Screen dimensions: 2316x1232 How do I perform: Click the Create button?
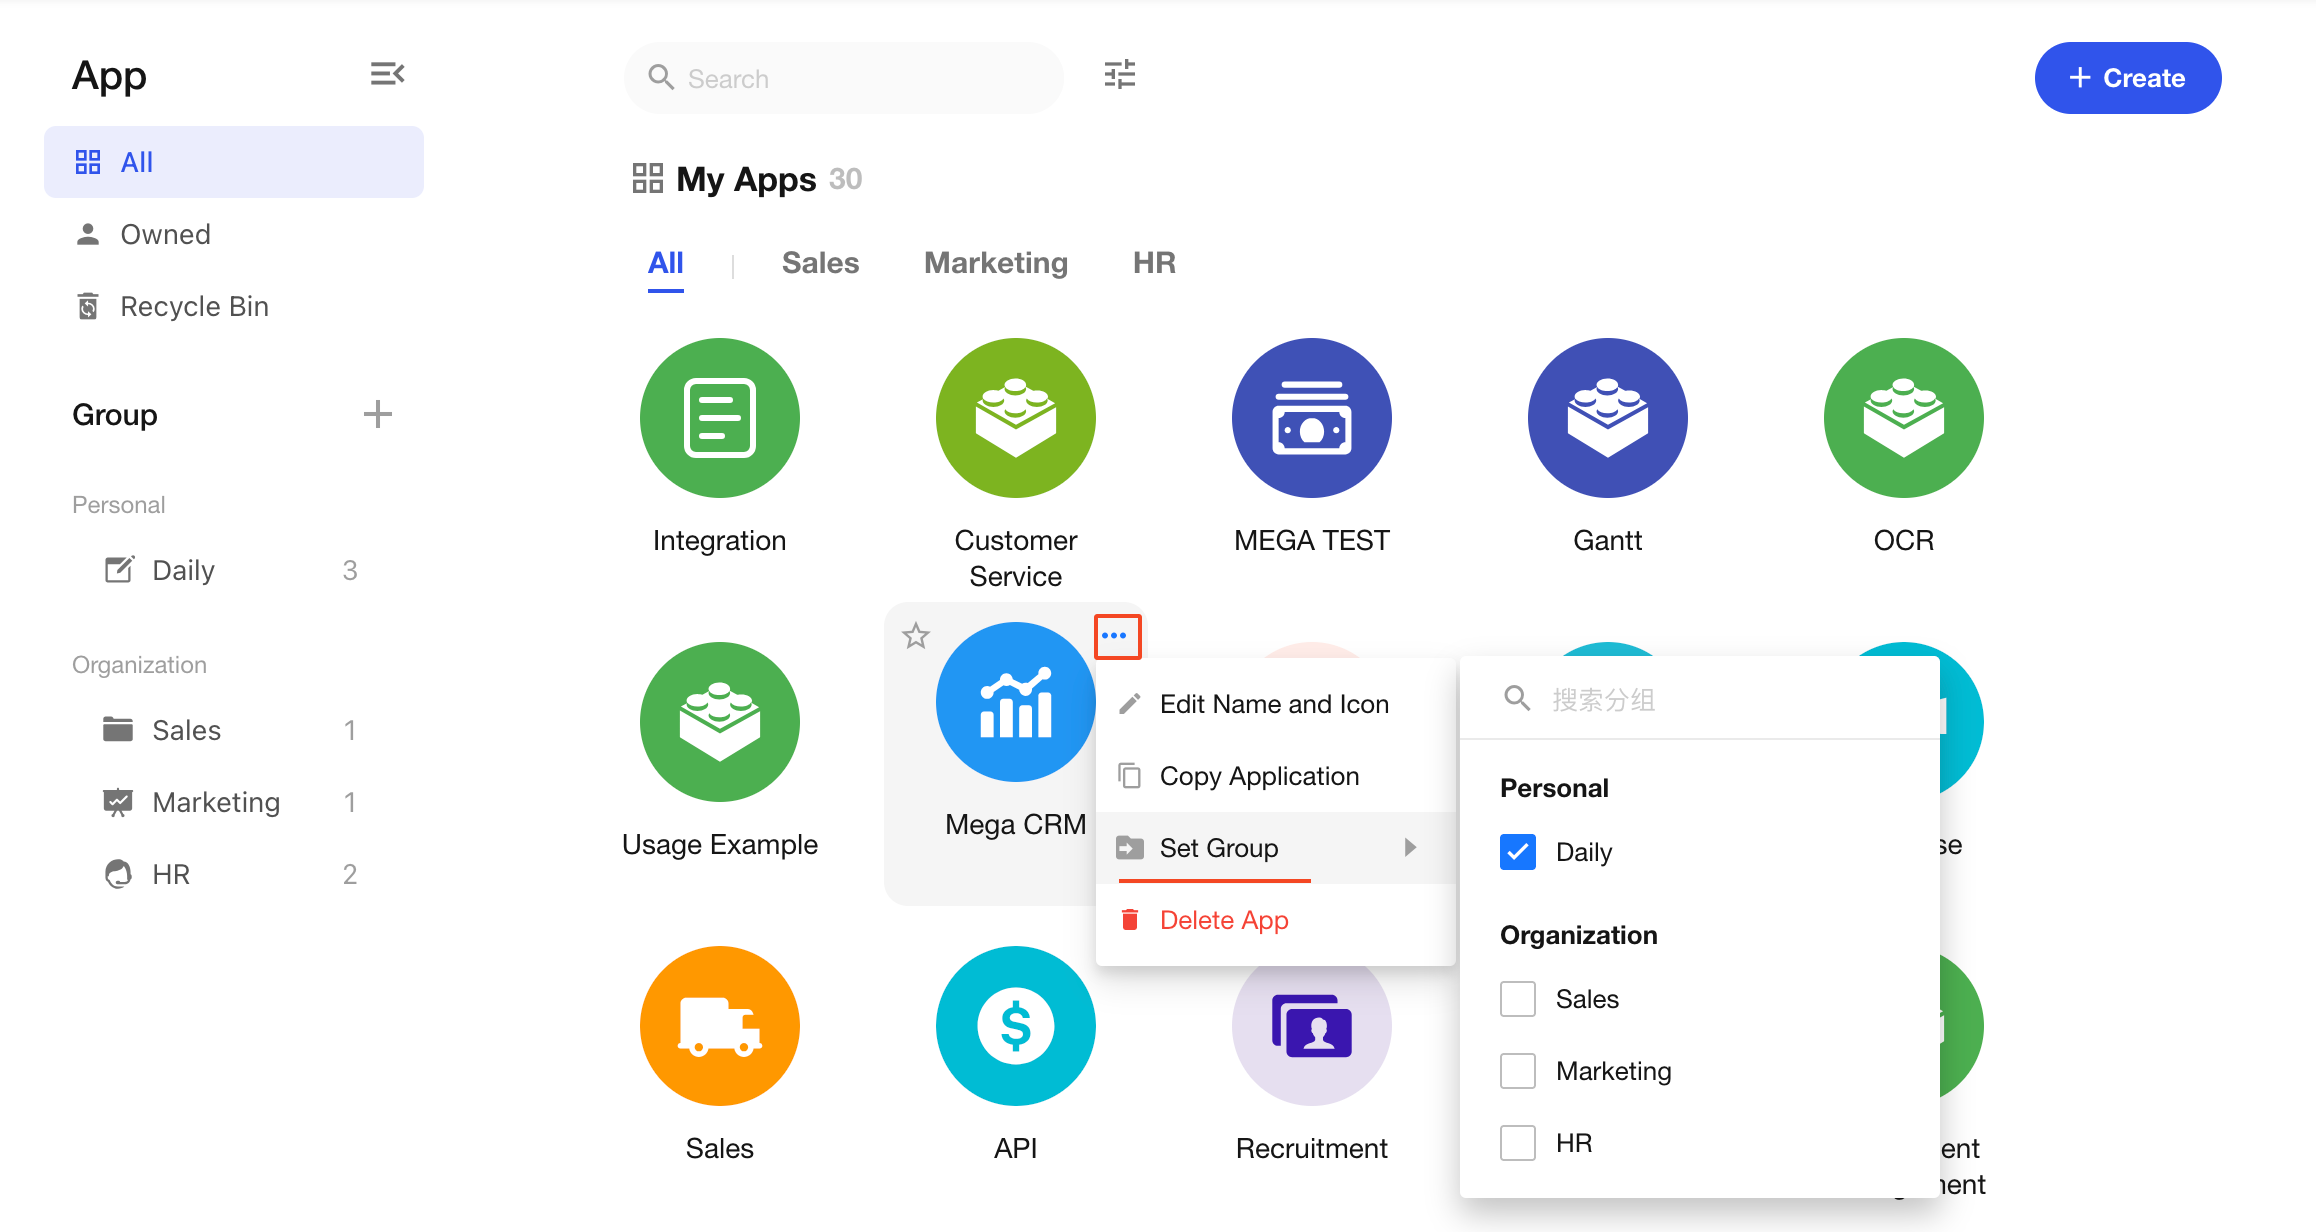2127,78
